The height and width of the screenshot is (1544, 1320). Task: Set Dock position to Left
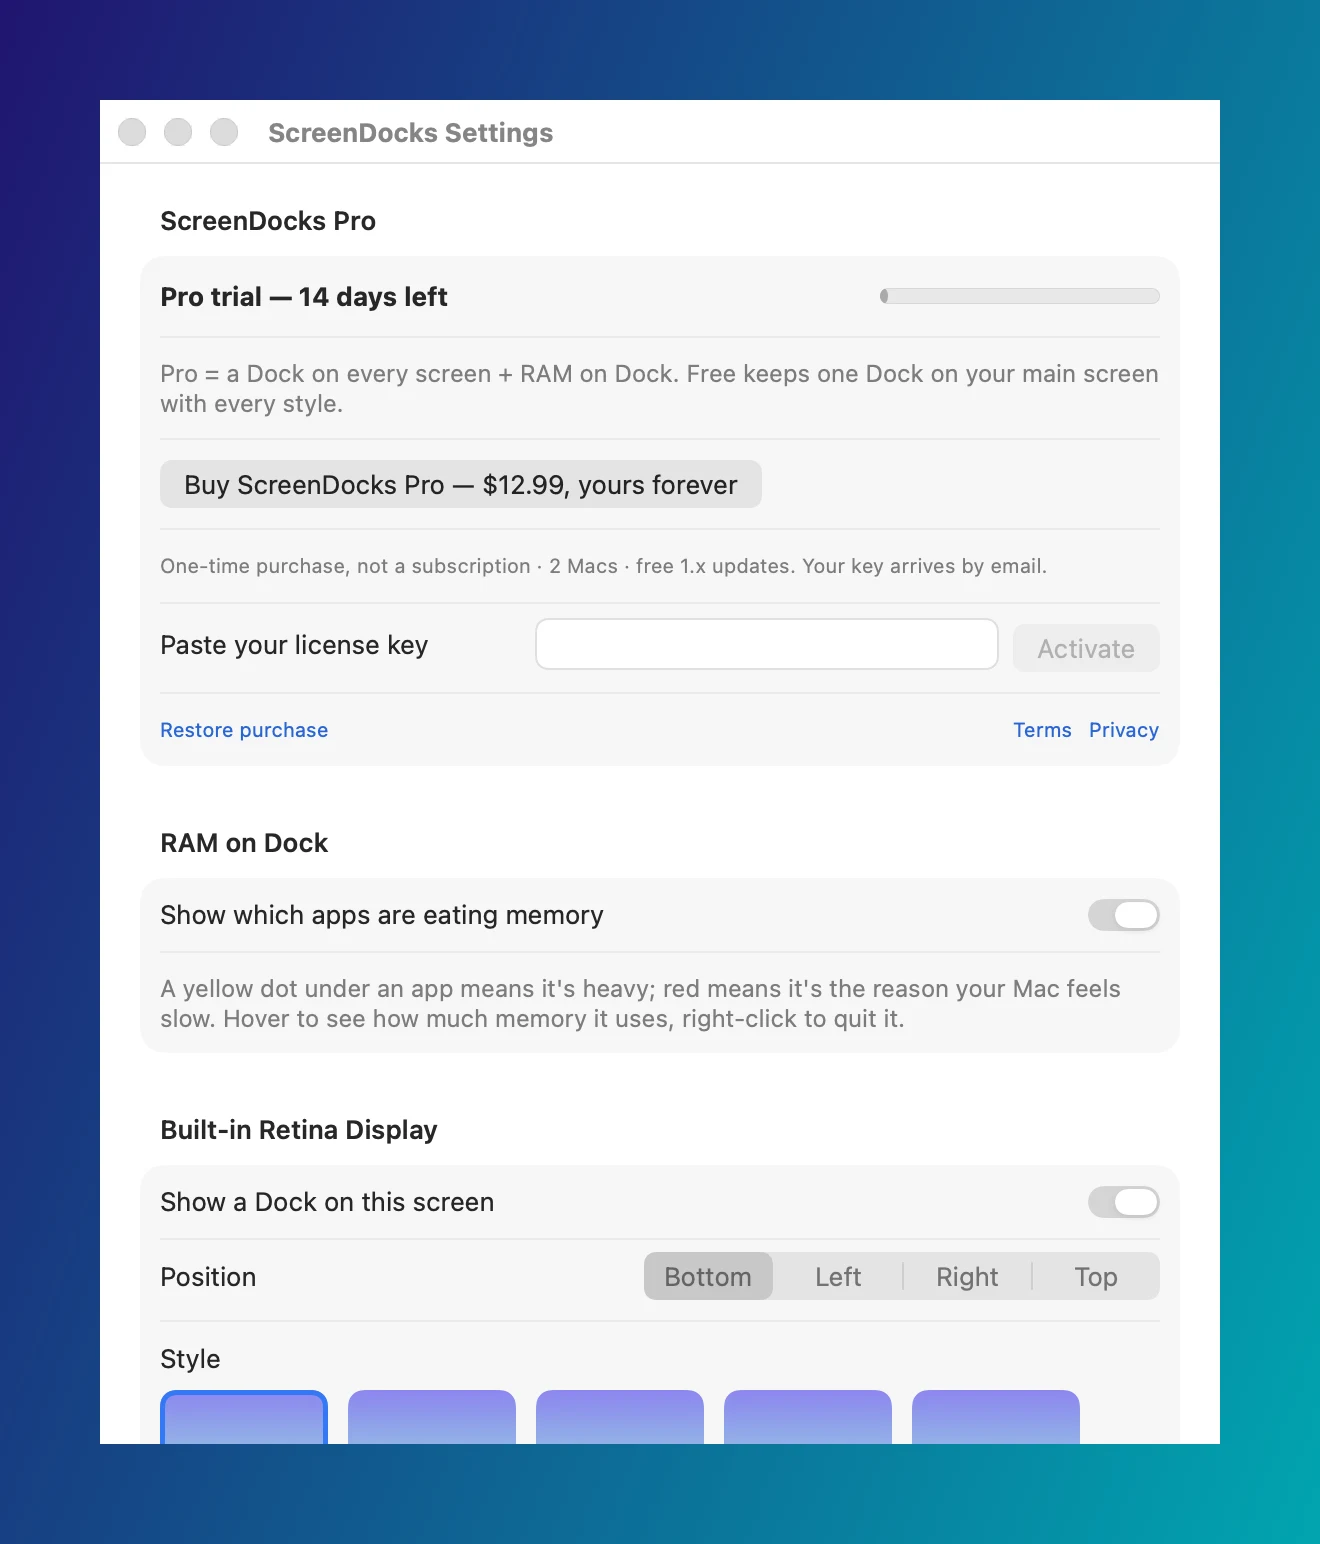coord(838,1277)
